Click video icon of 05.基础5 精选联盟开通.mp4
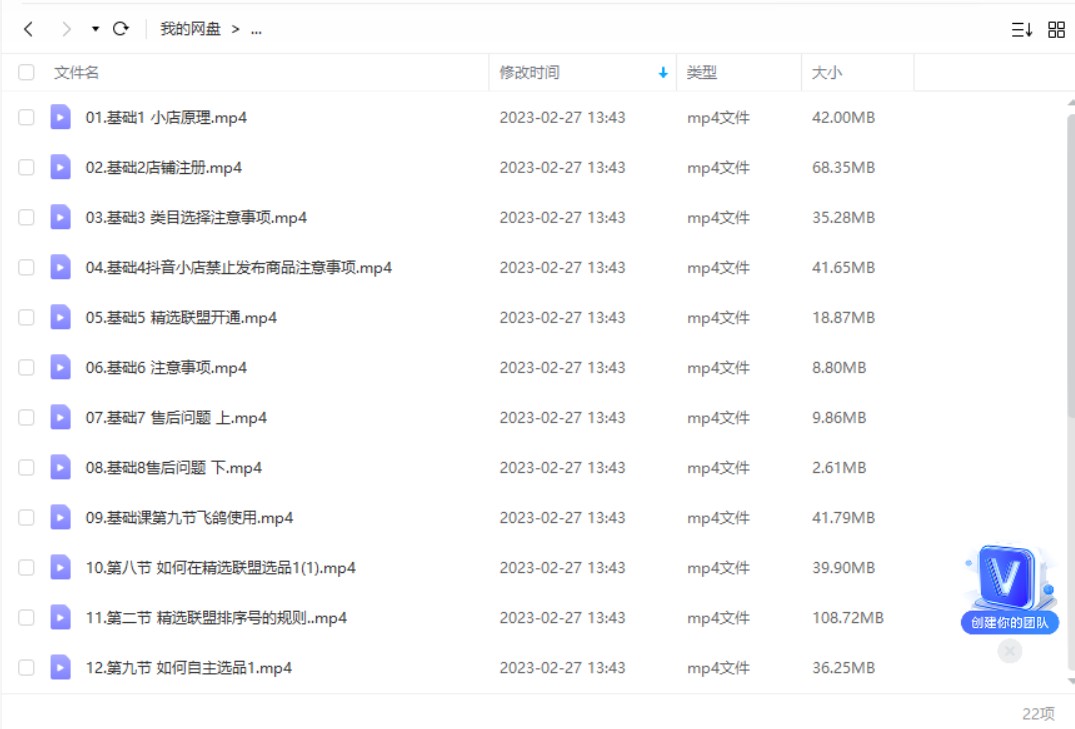This screenshot has height=729, width=1075. 60,318
